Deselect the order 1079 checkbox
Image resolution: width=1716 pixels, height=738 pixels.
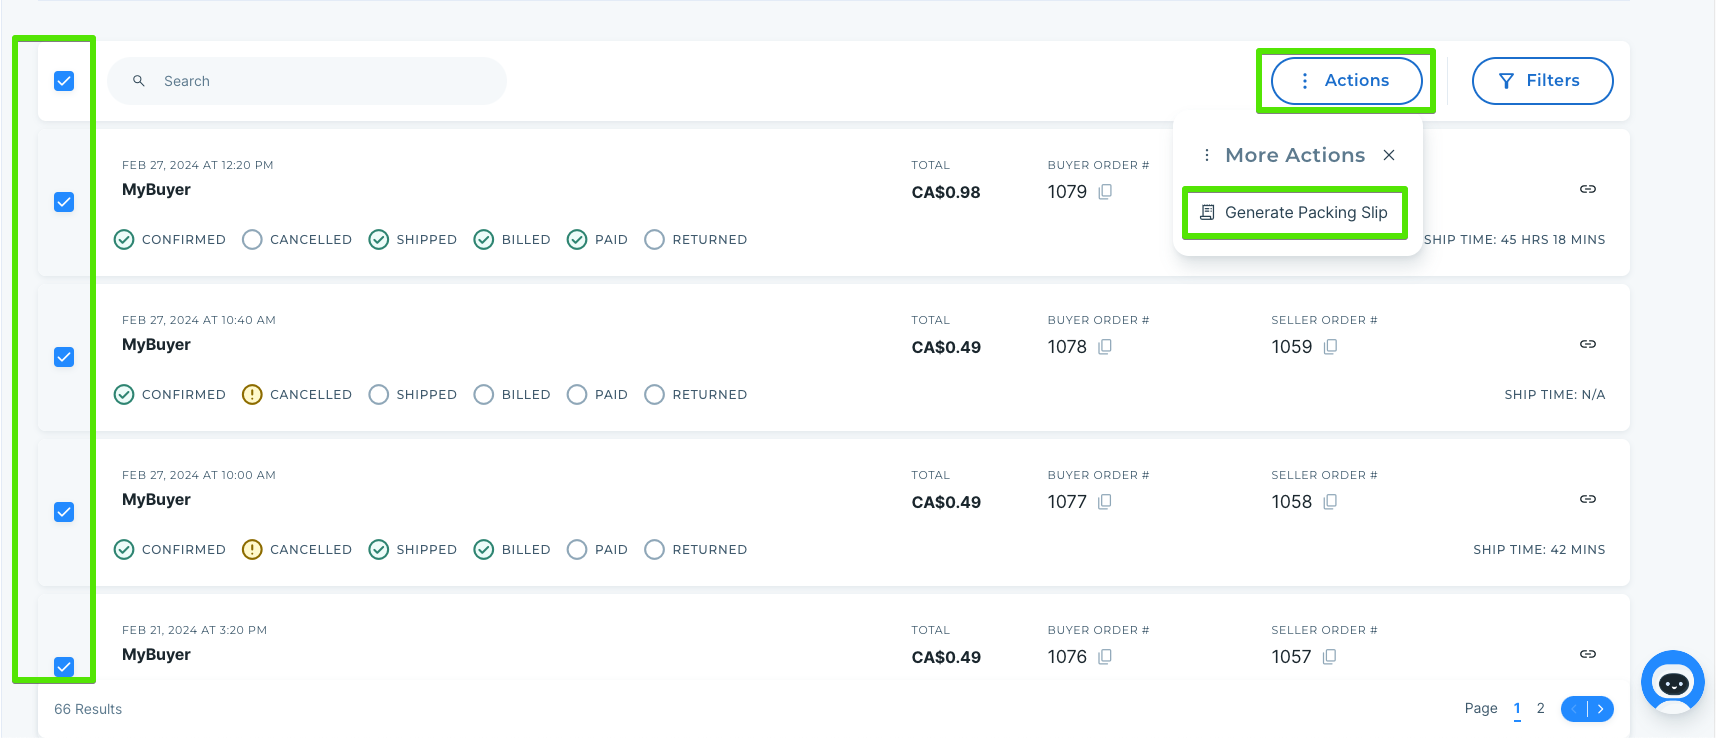(64, 202)
